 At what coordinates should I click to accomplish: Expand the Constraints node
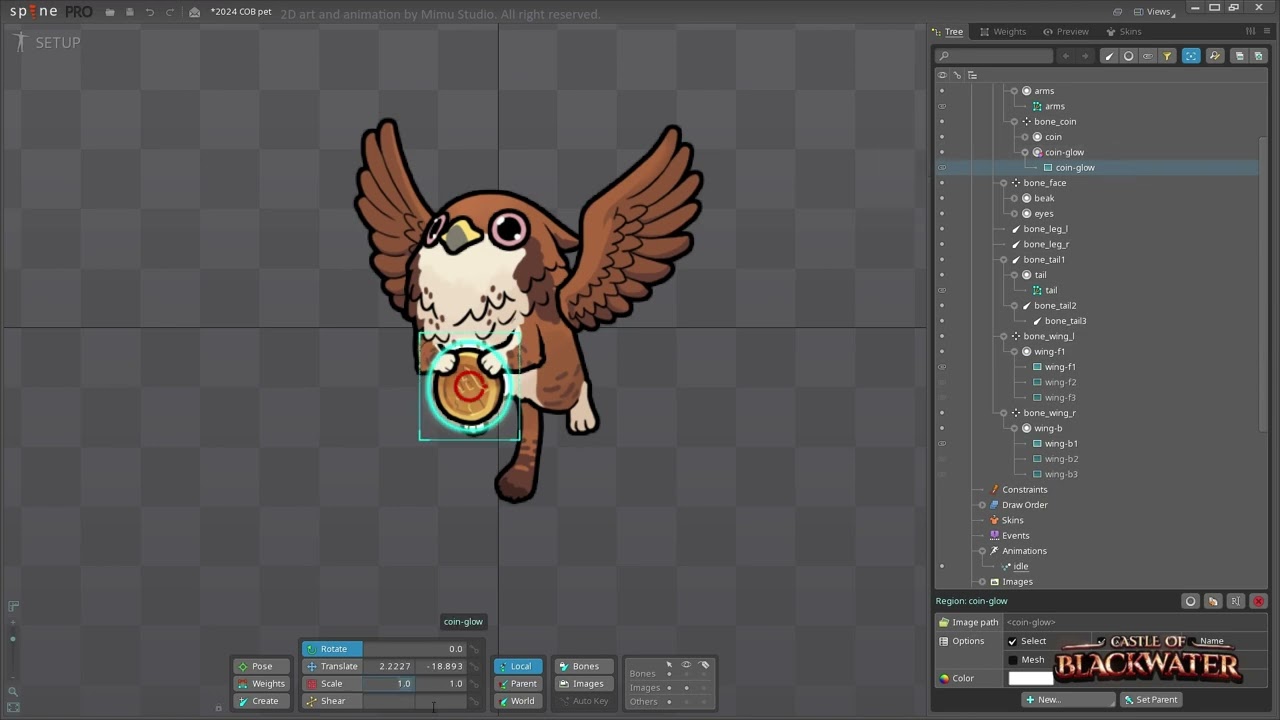(981, 490)
